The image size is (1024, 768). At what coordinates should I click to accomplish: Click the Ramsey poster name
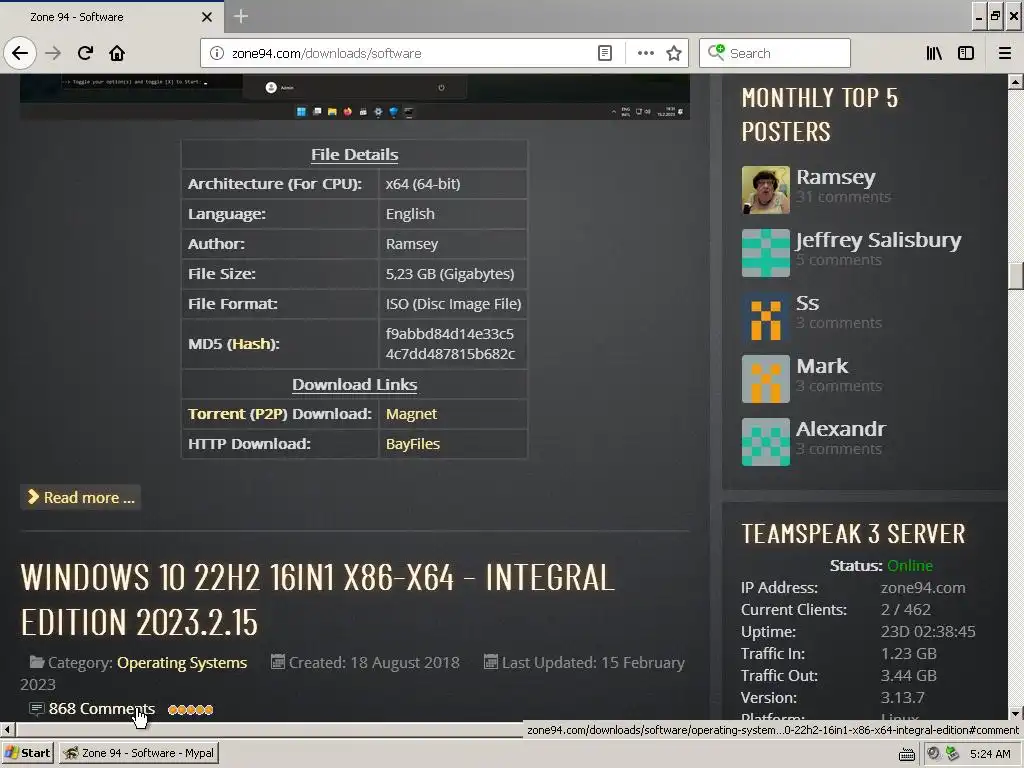[x=836, y=177]
